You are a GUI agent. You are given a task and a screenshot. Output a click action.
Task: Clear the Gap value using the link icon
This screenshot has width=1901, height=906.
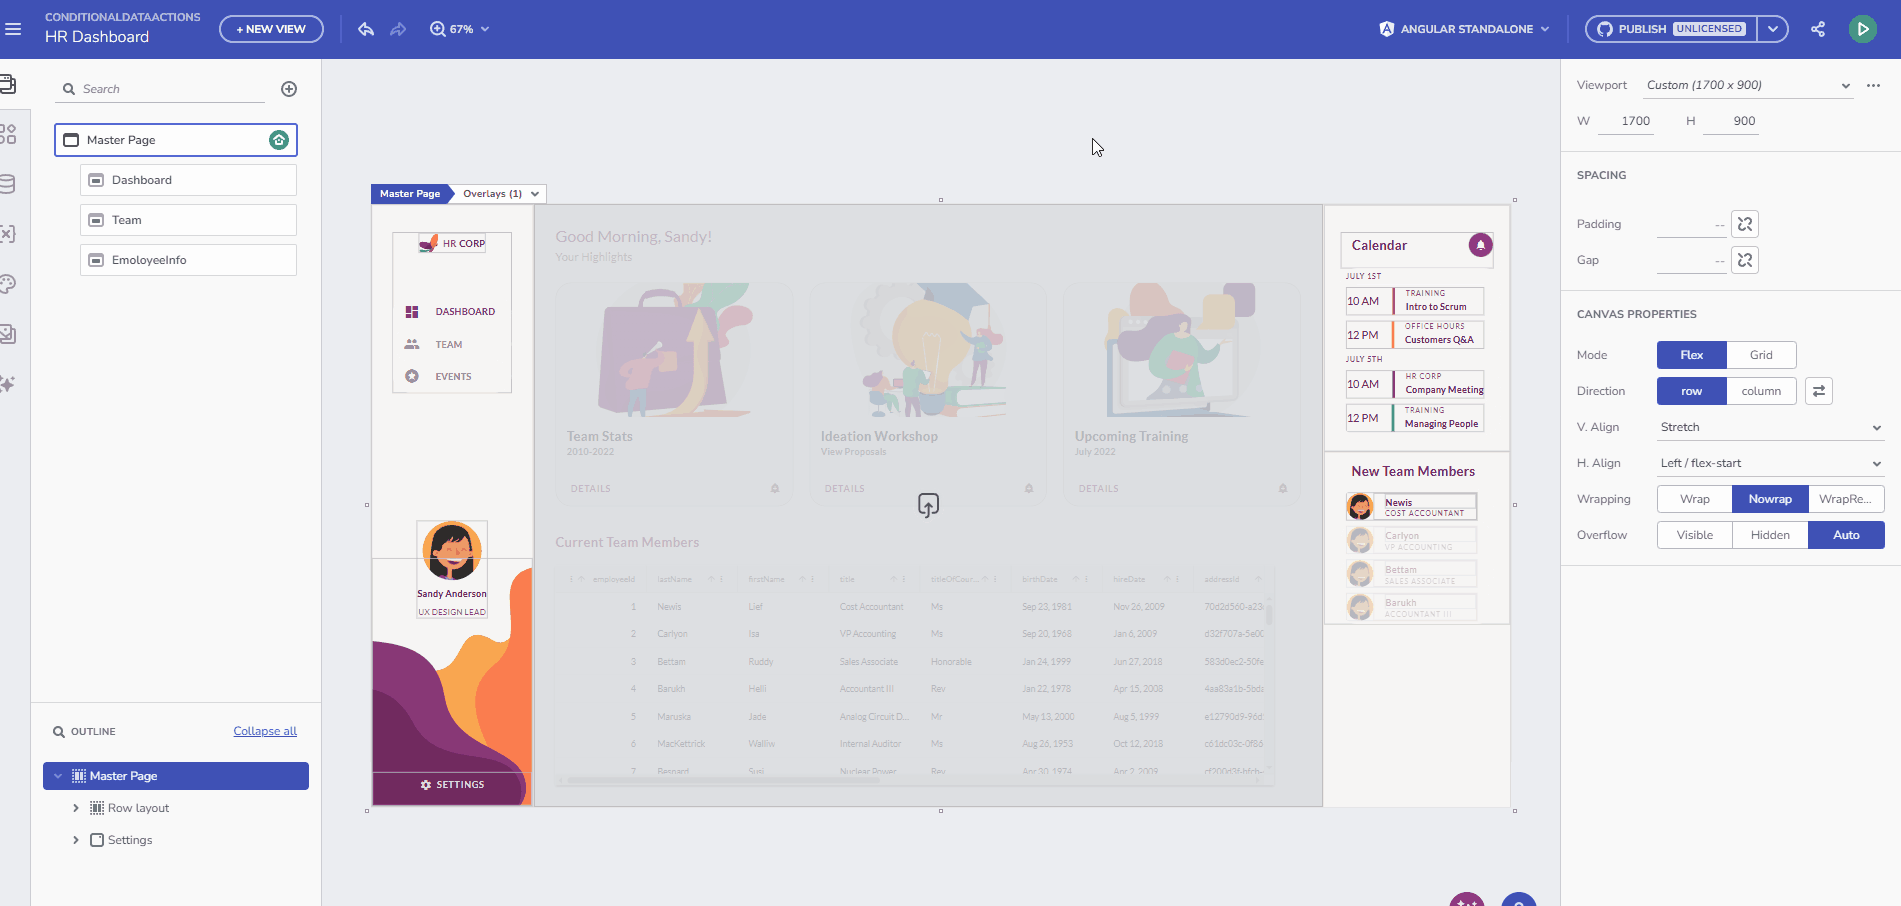pyautogui.click(x=1744, y=260)
